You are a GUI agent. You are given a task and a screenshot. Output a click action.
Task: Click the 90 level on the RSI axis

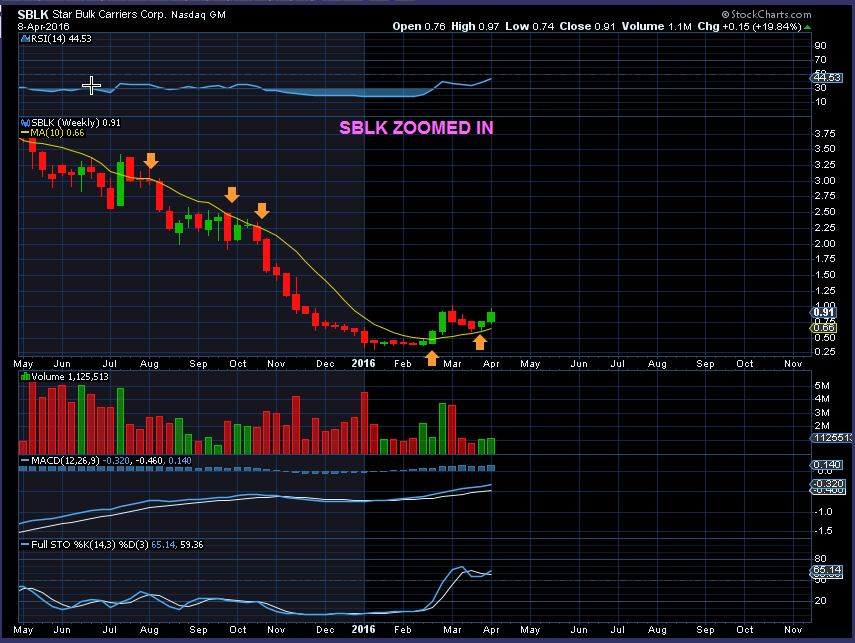pos(820,46)
